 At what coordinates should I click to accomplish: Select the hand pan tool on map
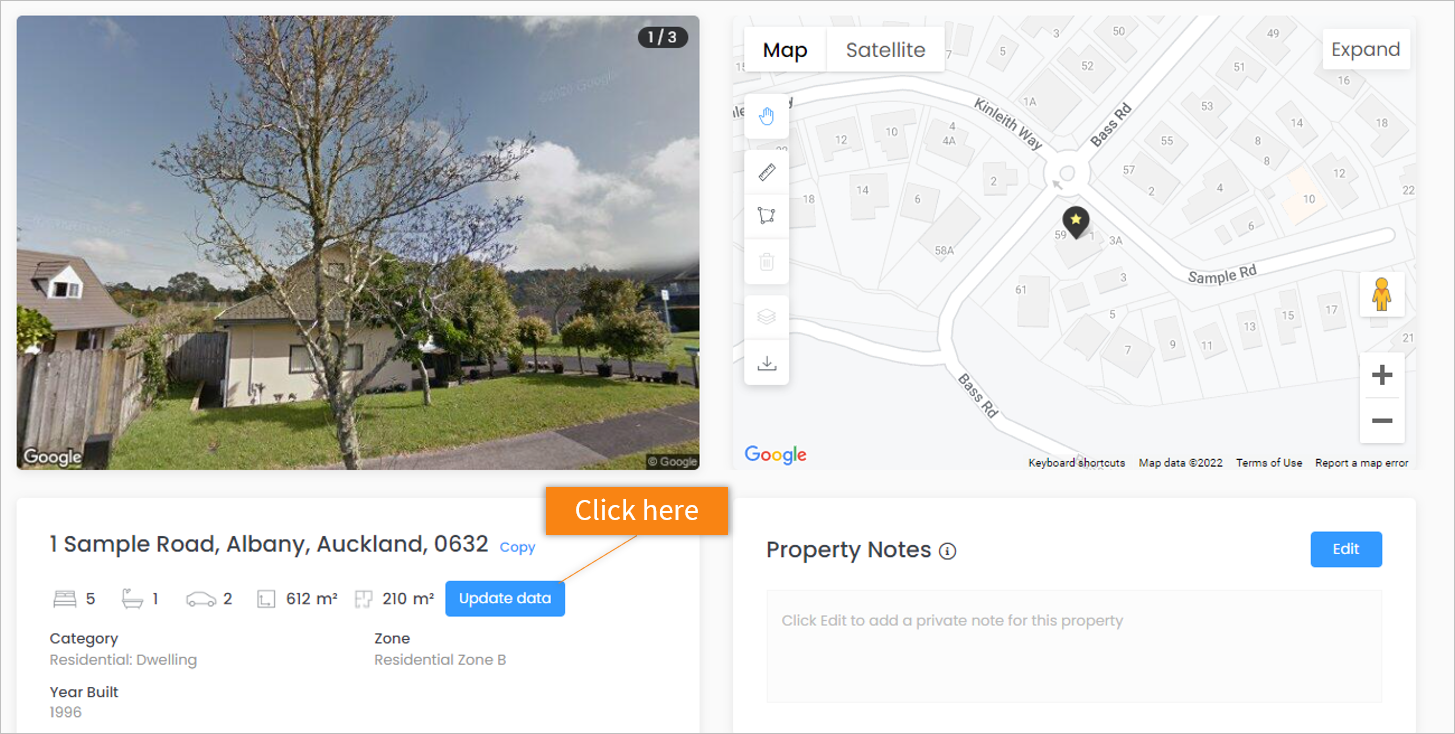point(767,117)
